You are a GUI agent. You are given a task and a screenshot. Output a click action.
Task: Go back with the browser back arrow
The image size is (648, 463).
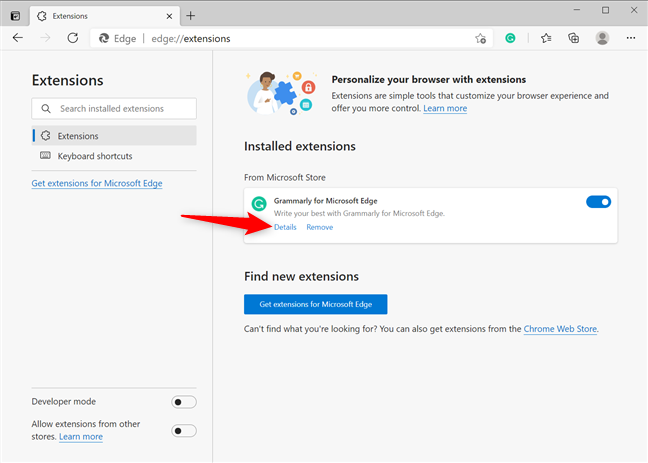[x=18, y=38]
